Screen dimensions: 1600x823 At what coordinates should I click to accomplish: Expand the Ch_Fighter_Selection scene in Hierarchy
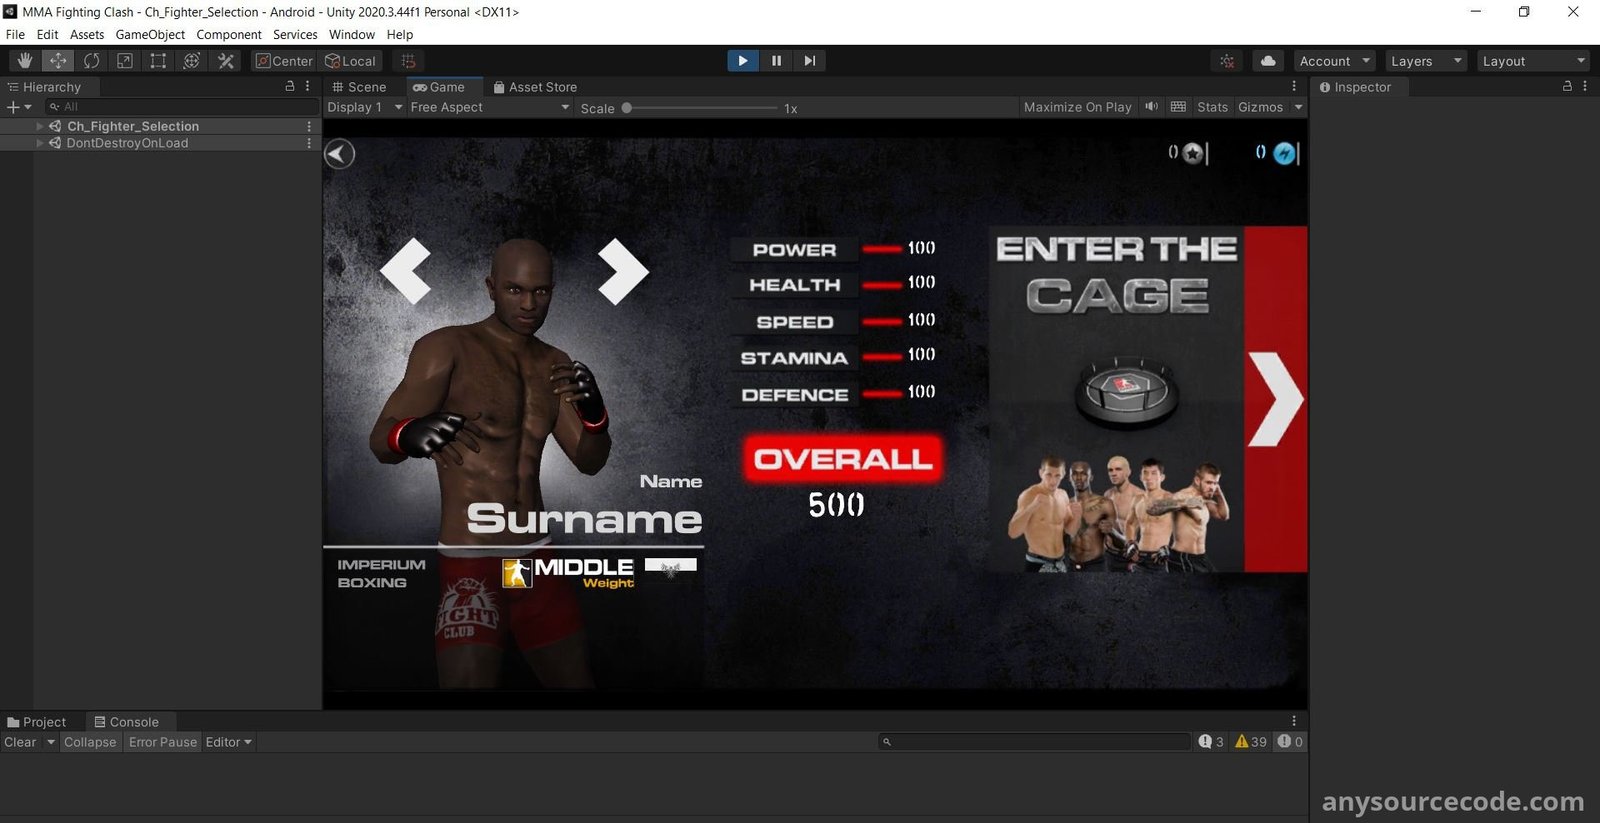pos(40,126)
